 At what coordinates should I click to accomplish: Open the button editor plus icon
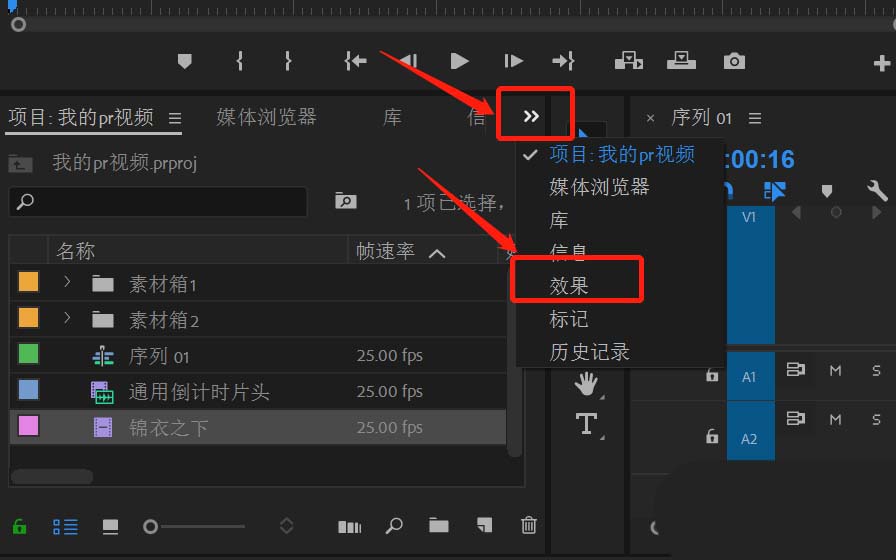[882, 63]
